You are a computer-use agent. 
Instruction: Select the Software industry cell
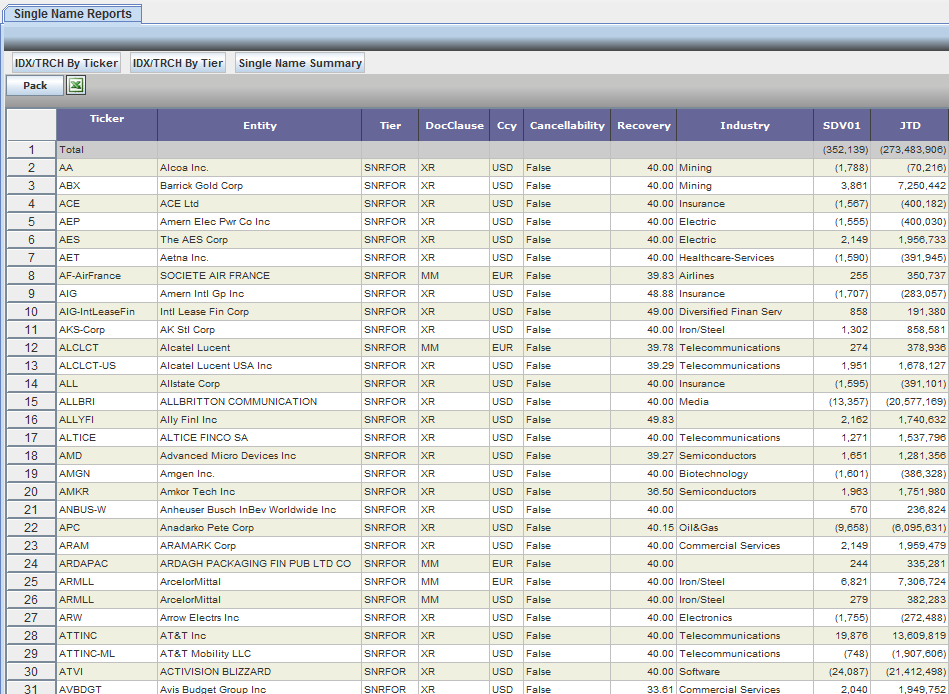pyautogui.click(x=745, y=672)
